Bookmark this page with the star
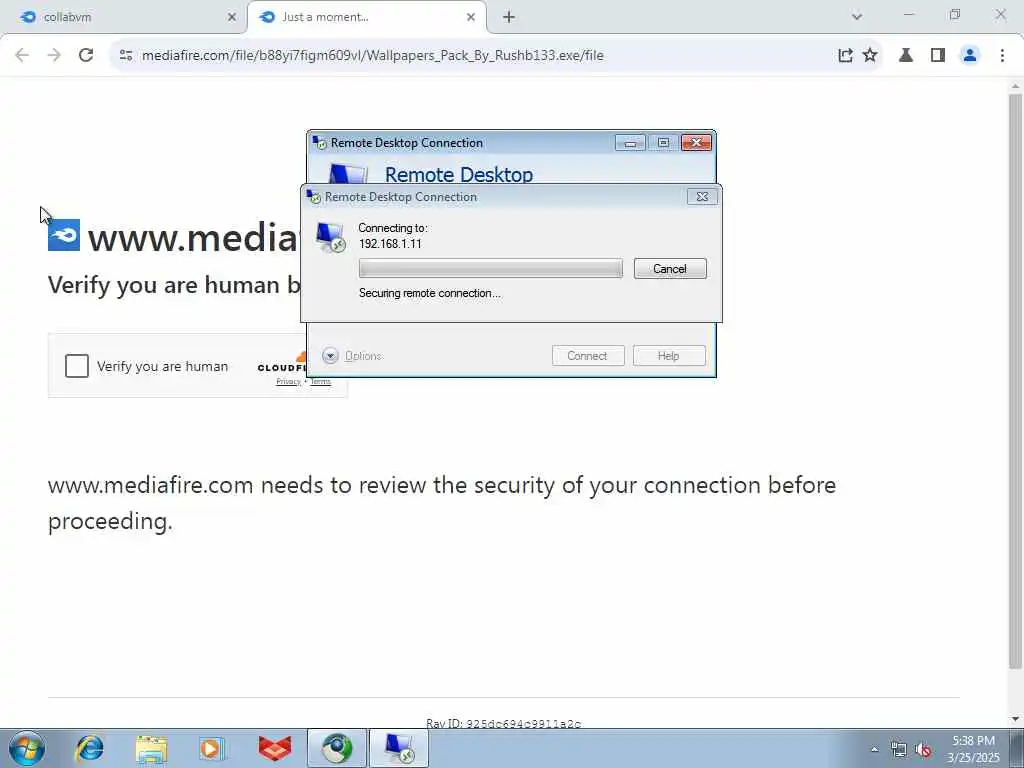Viewport: 1024px width, 768px height. click(870, 56)
